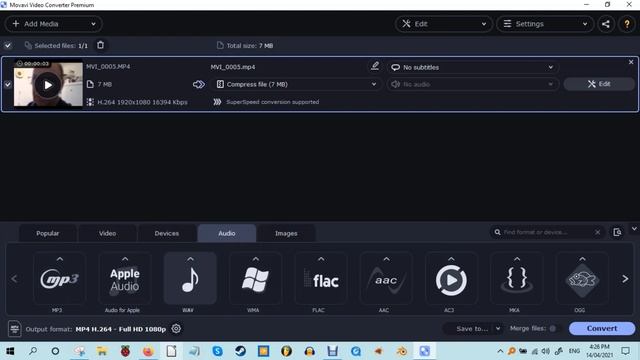Open the No audio track dropdown

pos(473,84)
